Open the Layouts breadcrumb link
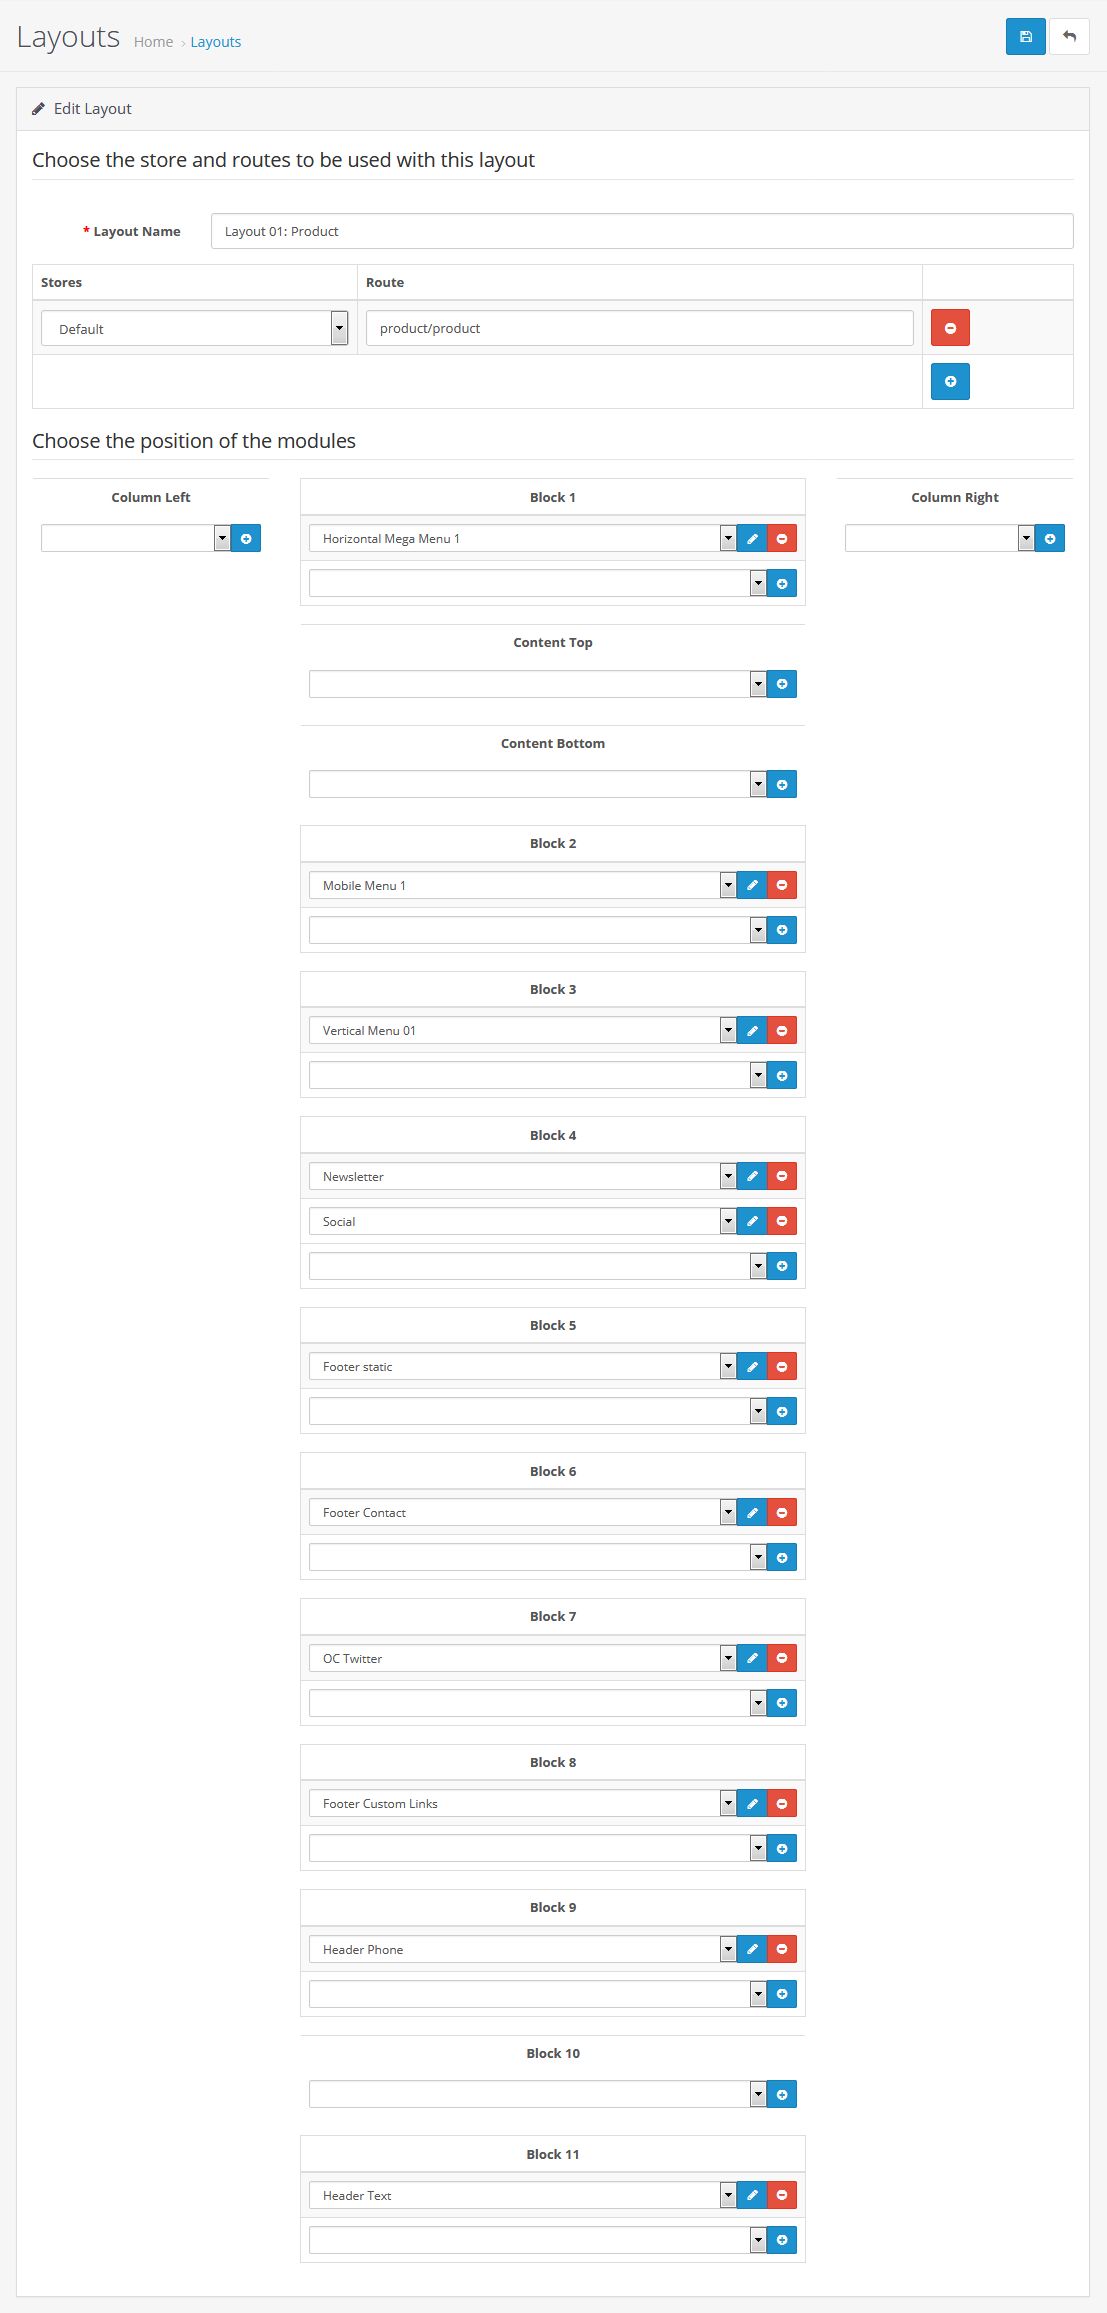 coord(216,42)
